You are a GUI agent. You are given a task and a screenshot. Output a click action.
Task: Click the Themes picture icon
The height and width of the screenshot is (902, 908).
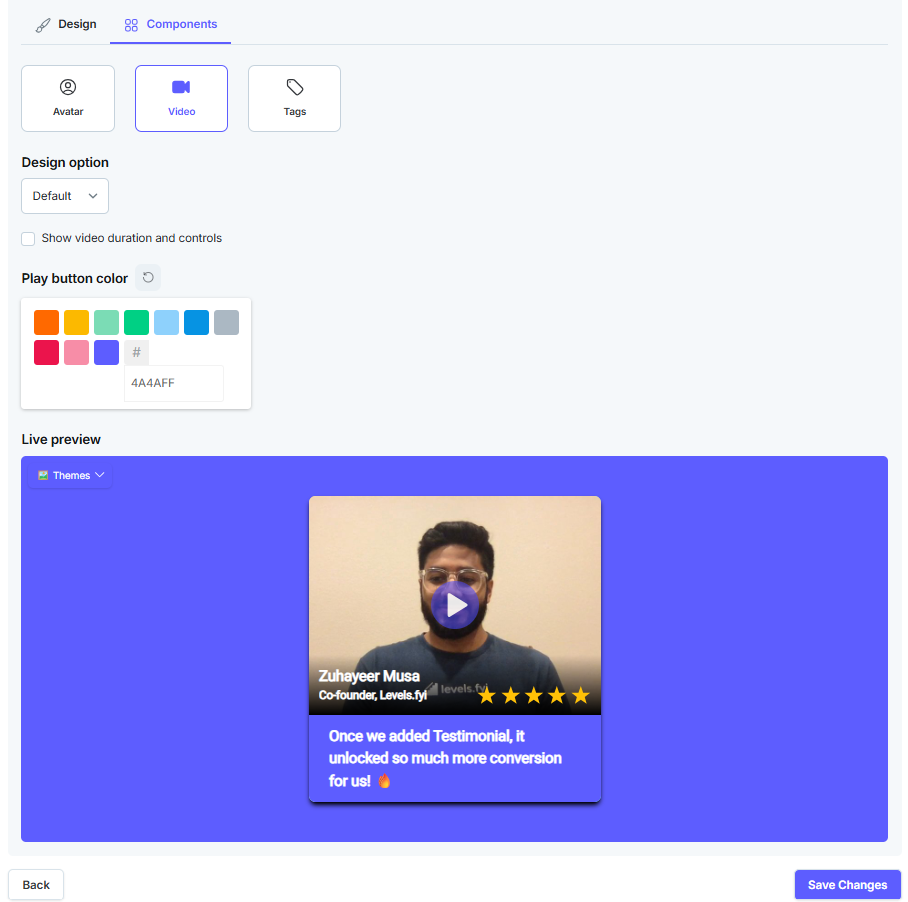43,475
